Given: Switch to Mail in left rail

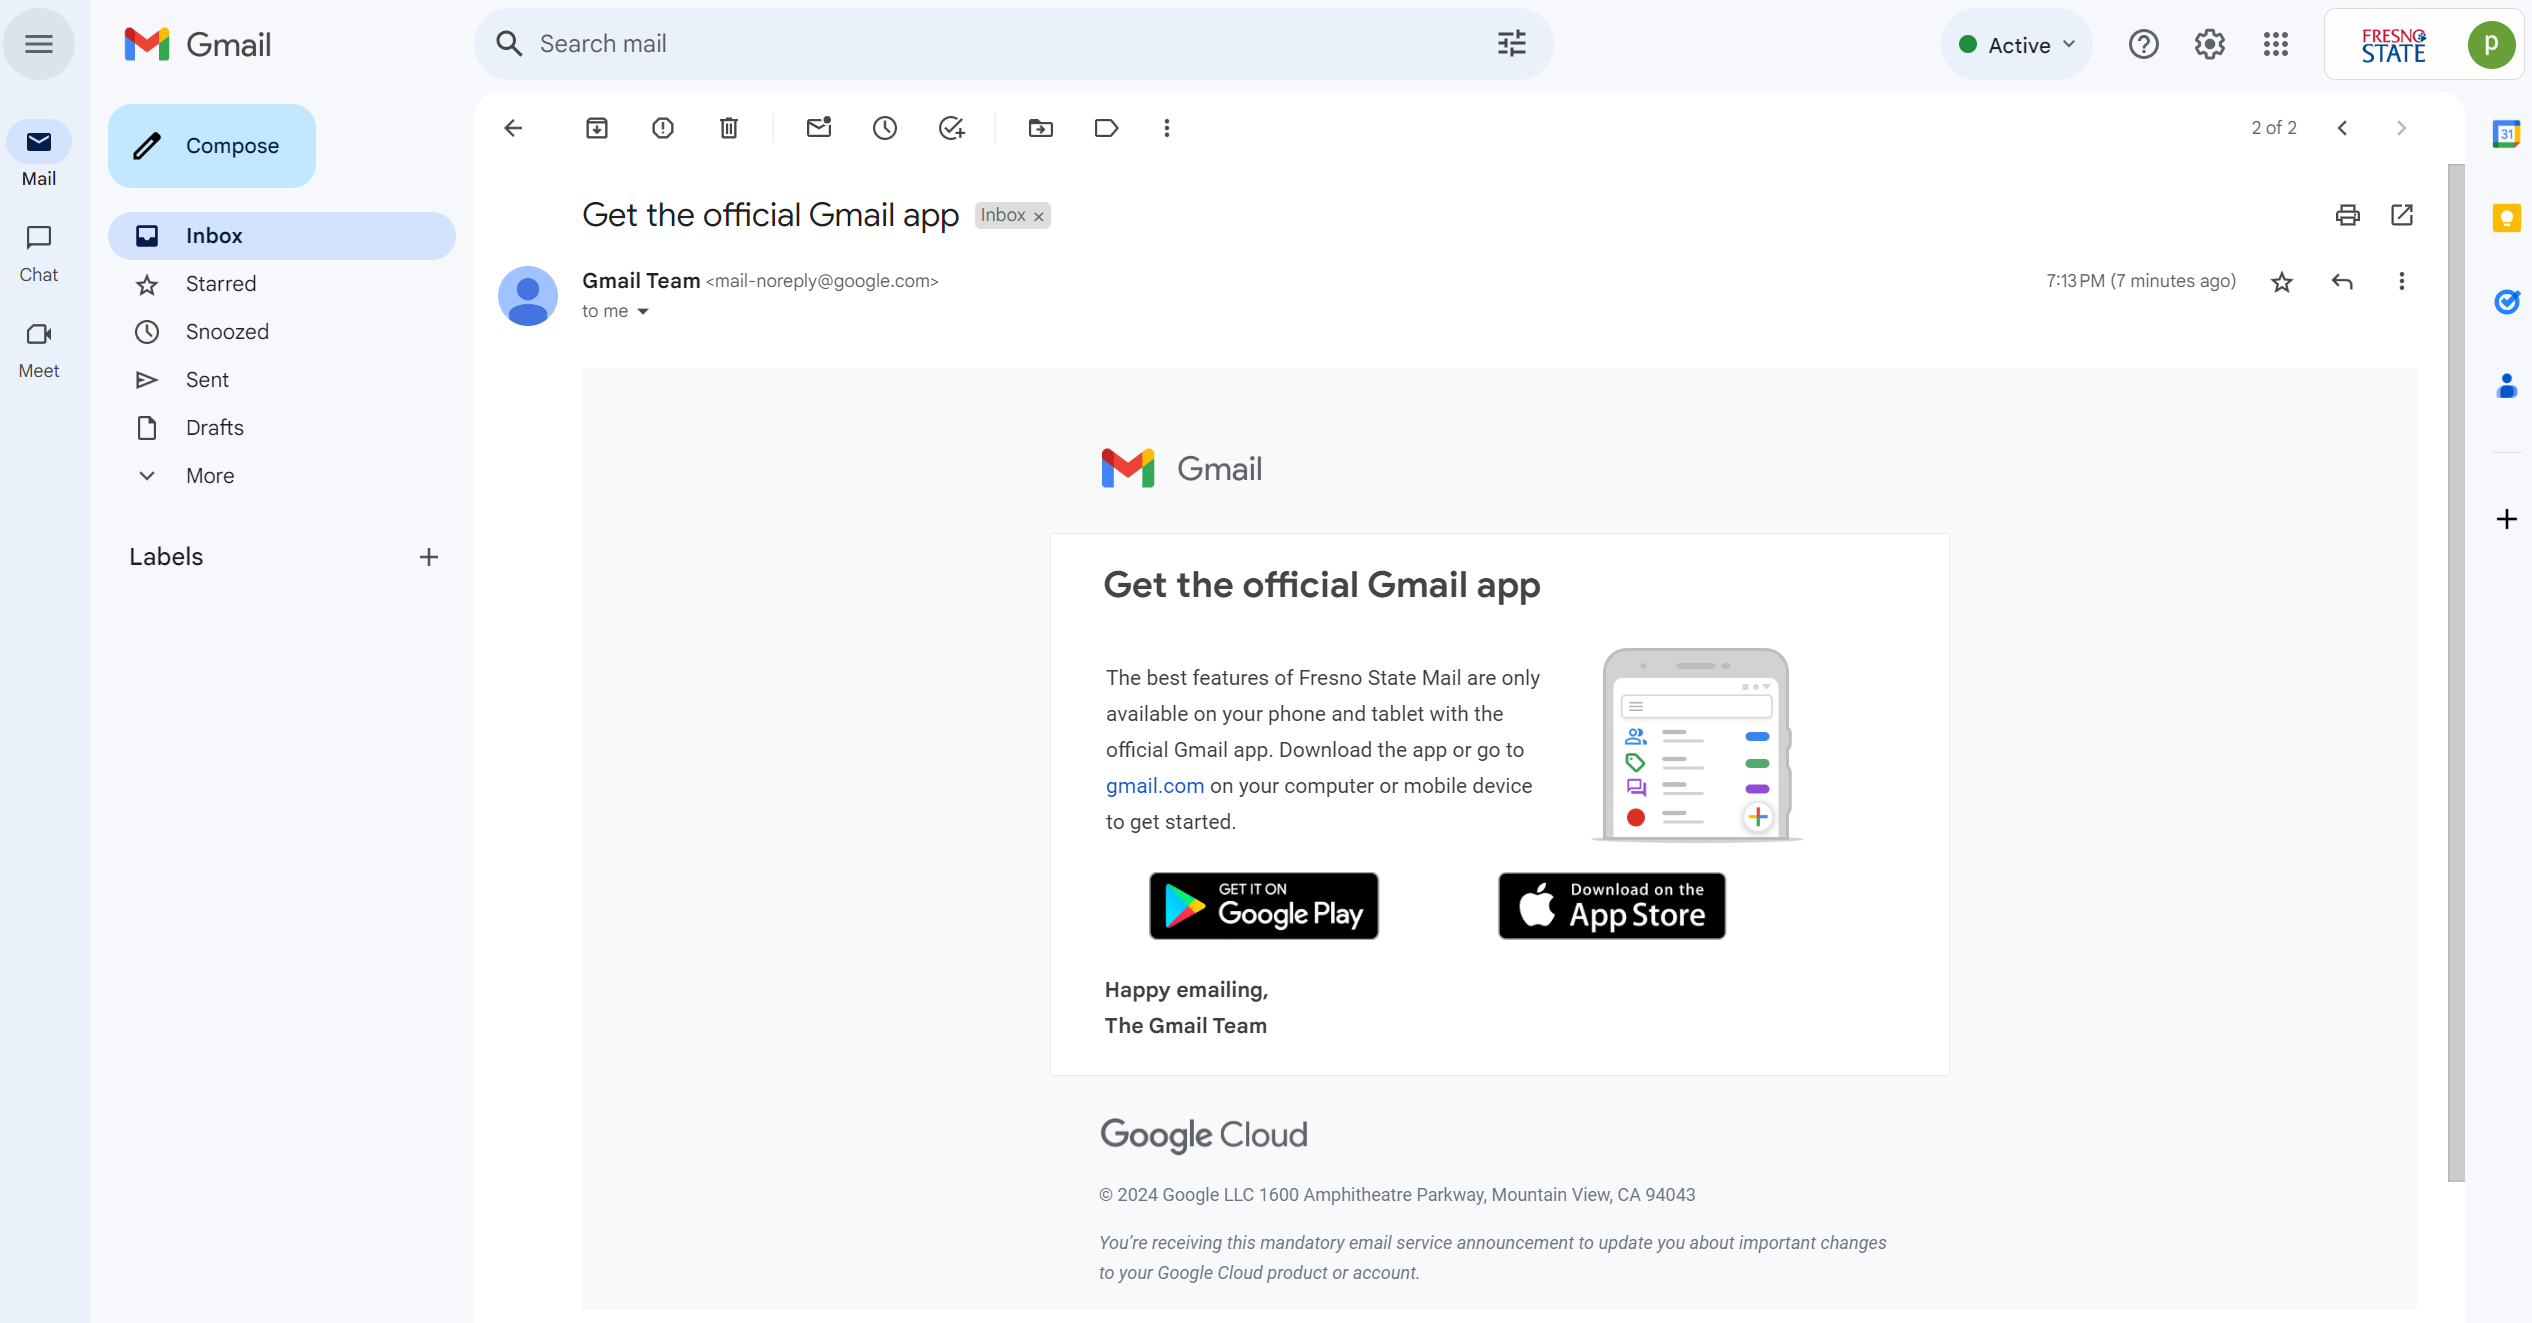Looking at the screenshot, I should coord(39,155).
